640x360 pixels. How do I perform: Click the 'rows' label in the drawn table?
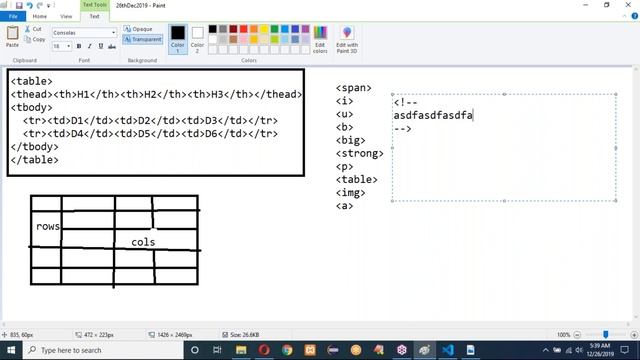pyautogui.click(x=48, y=227)
